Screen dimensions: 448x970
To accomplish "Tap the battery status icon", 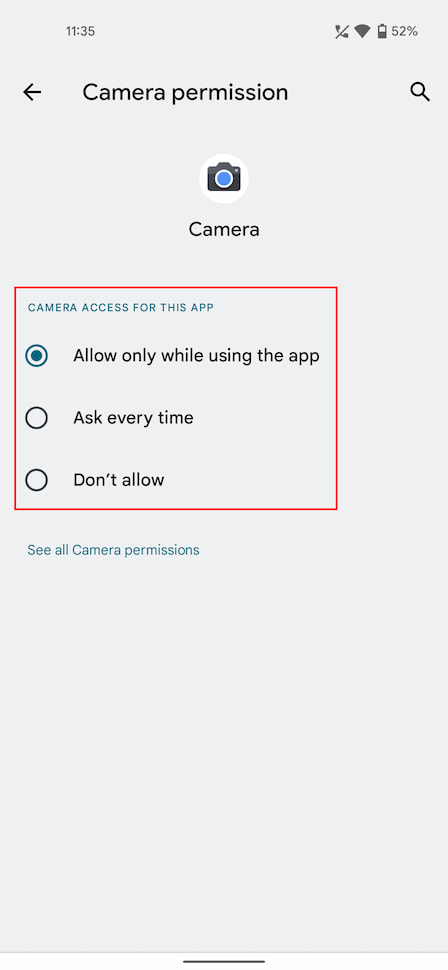I will 382,31.
